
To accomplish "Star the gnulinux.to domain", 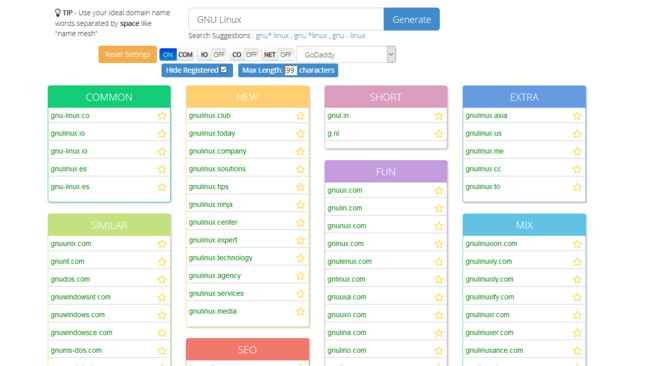I will tap(577, 187).
